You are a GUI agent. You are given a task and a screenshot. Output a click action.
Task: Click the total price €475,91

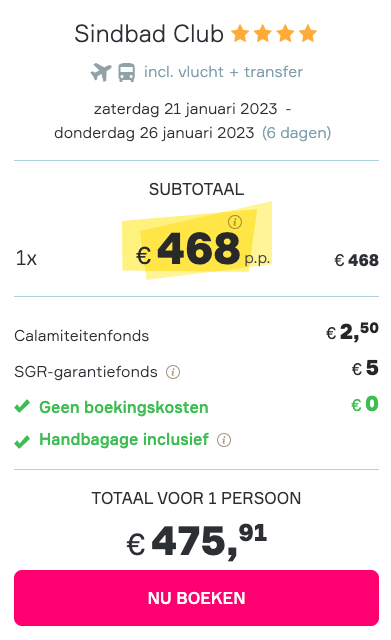coord(196,541)
